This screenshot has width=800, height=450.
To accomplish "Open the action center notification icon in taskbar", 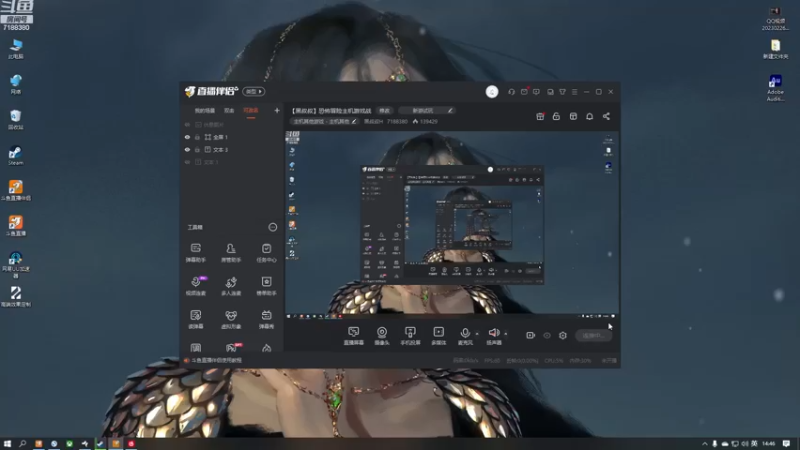I will (x=786, y=444).
